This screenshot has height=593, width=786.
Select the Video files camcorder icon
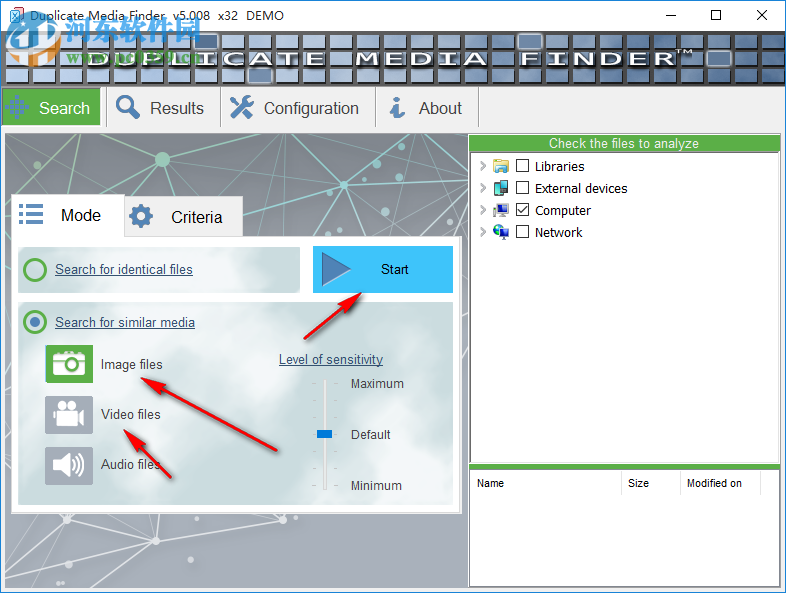pyautogui.click(x=69, y=415)
